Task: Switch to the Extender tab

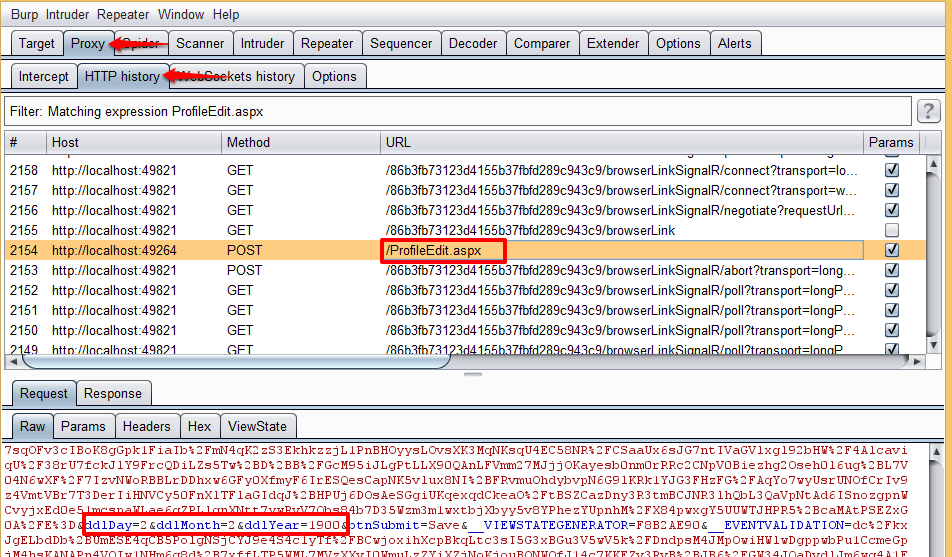Action: pos(613,44)
